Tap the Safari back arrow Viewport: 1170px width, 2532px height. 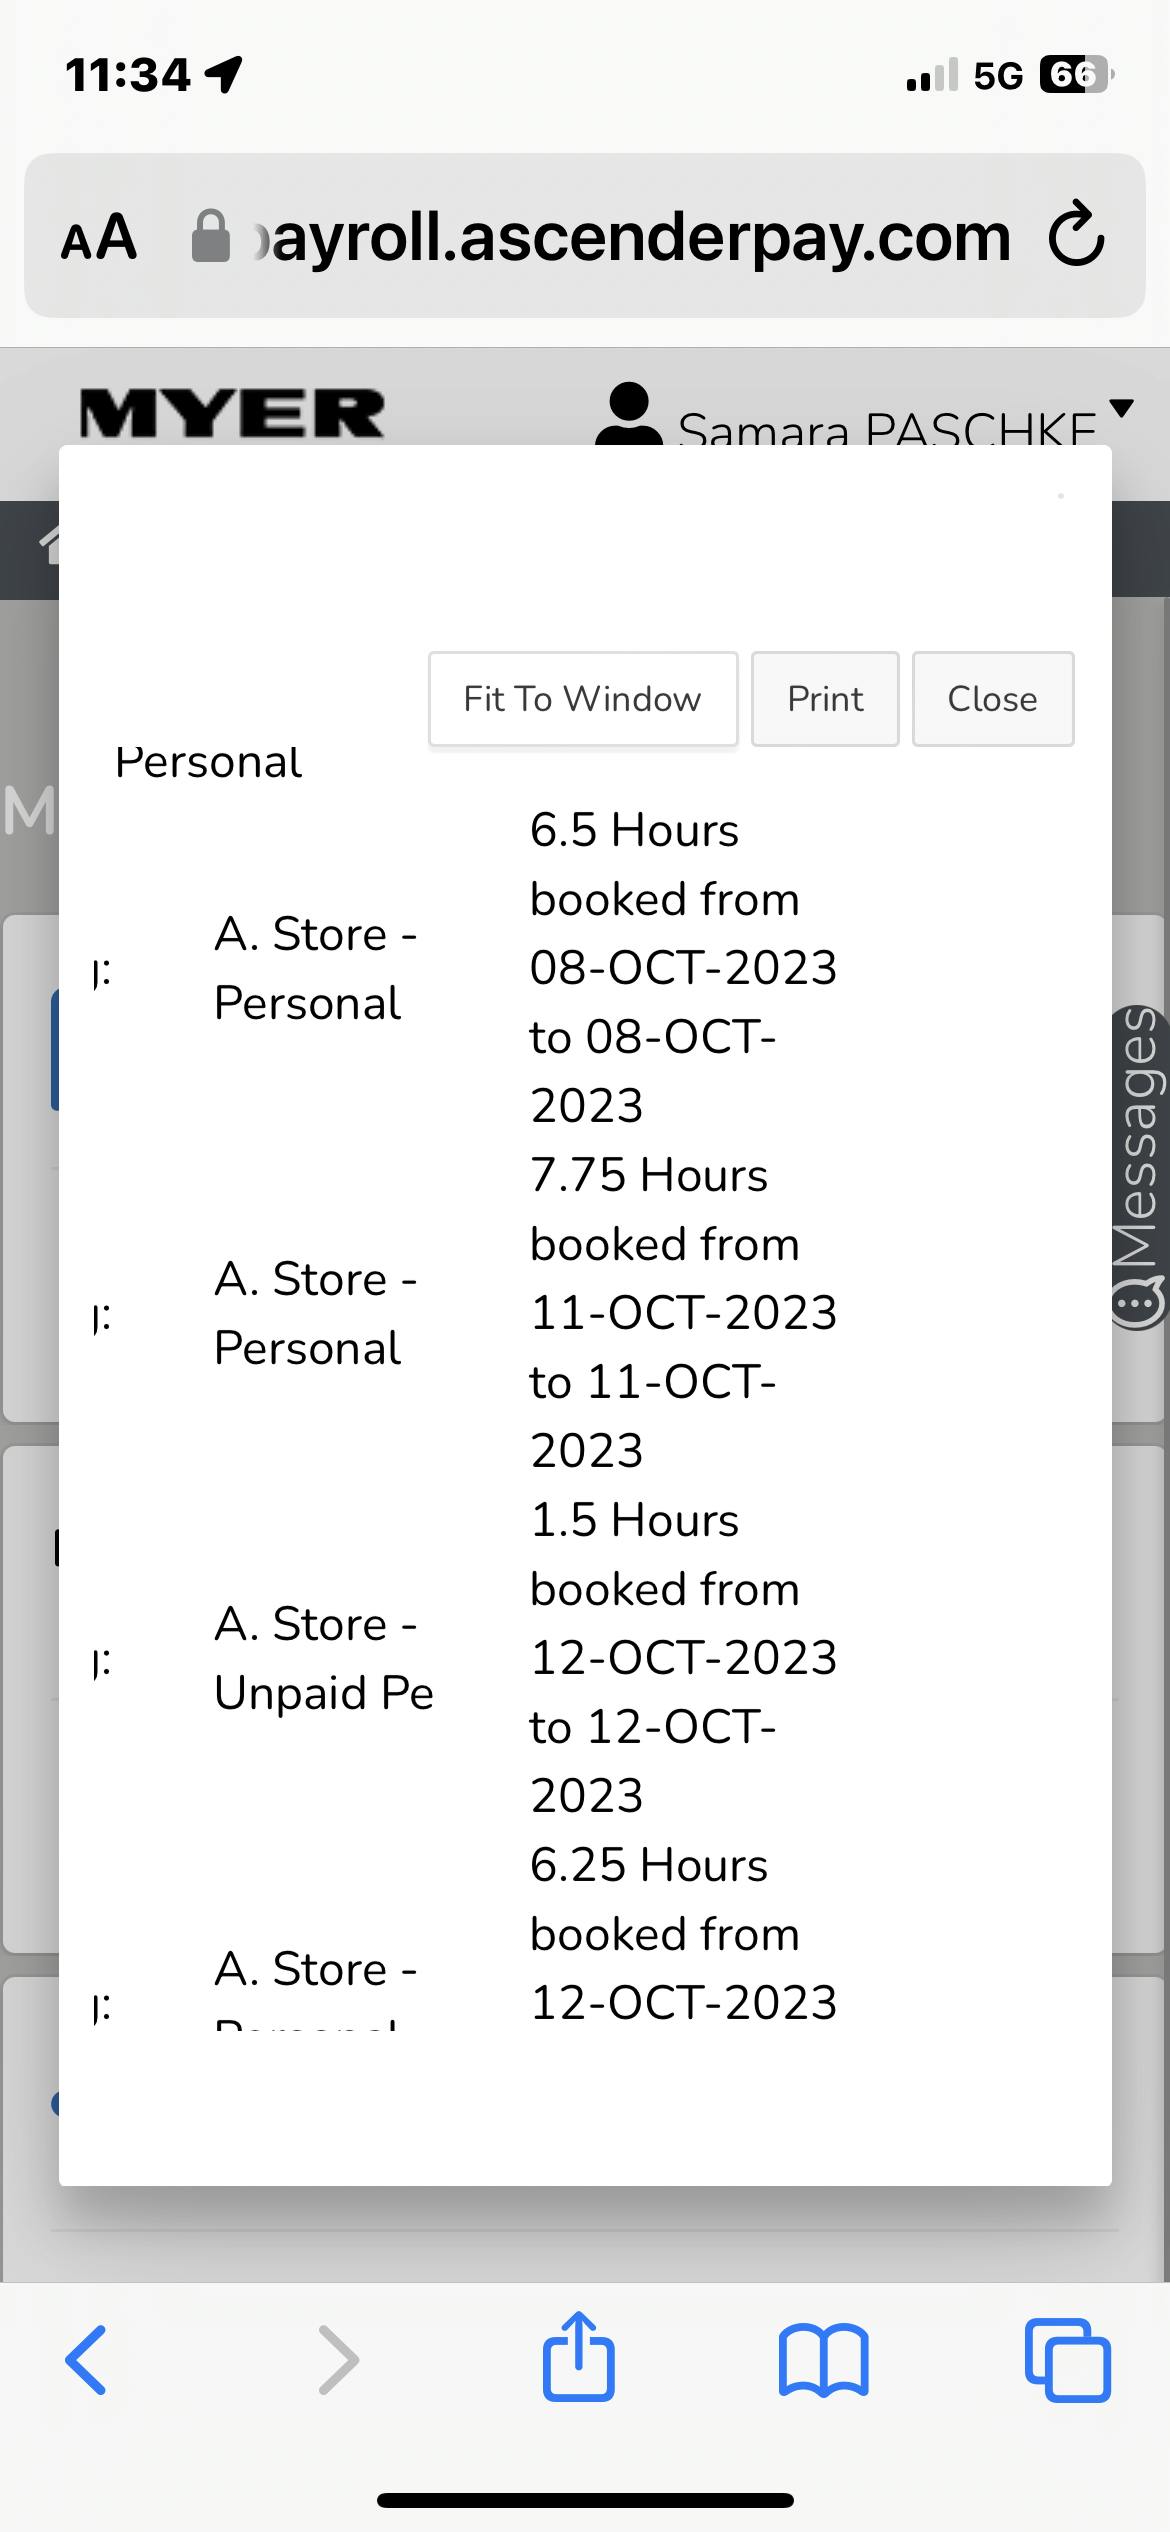pyautogui.click(x=86, y=2360)
